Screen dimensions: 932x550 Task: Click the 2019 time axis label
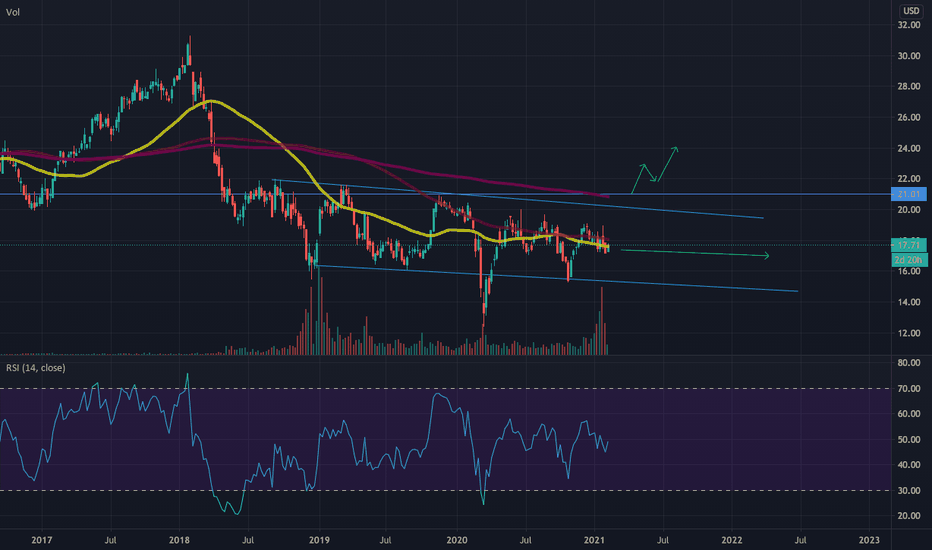pyautogui.click(x=319, y=540)
